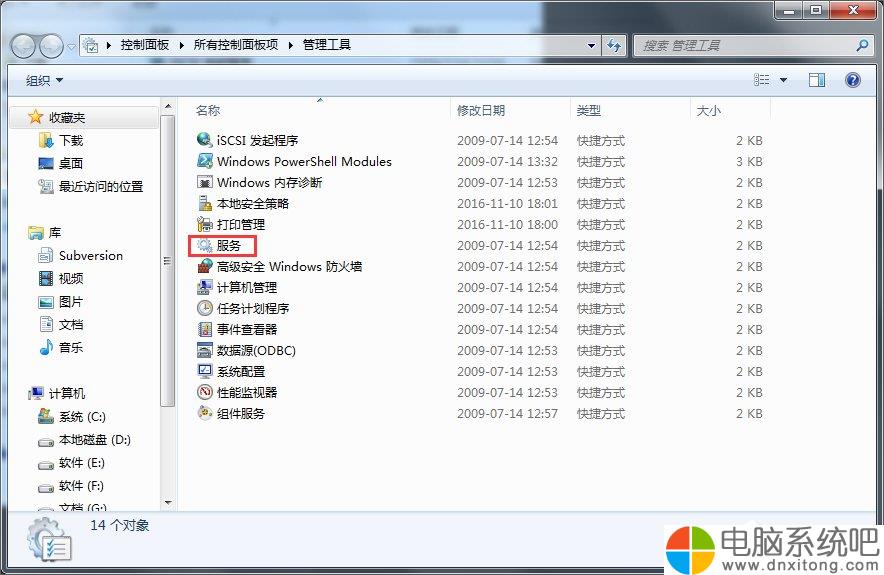Expand the change view options arrow
884x575 pixels.
pyautogui.click(x=783, y=80)
